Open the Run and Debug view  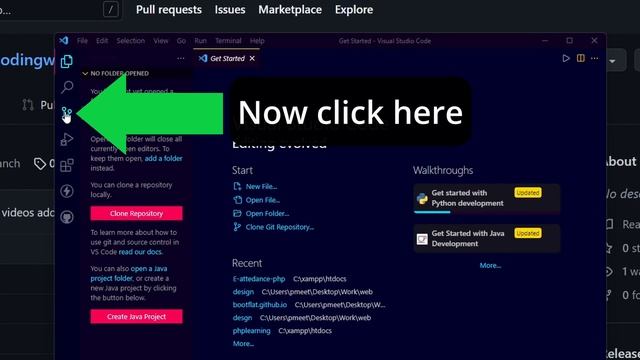(67, 139)
